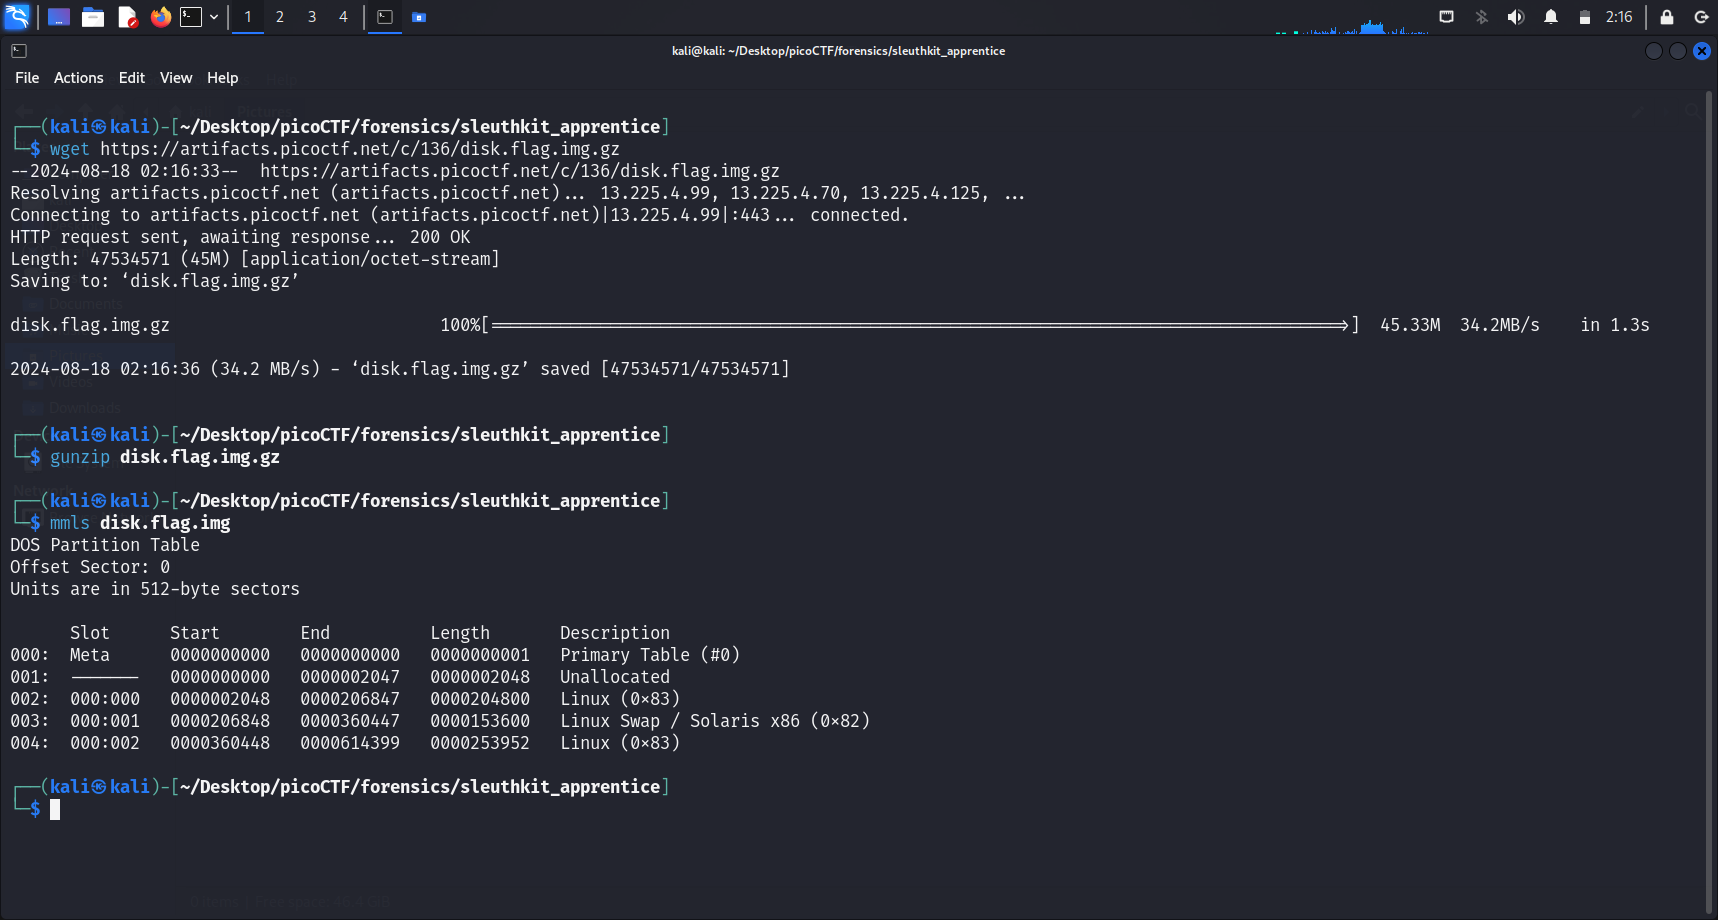Open the View menu
Screen dimensions: 1718x920
click(176, 78)
